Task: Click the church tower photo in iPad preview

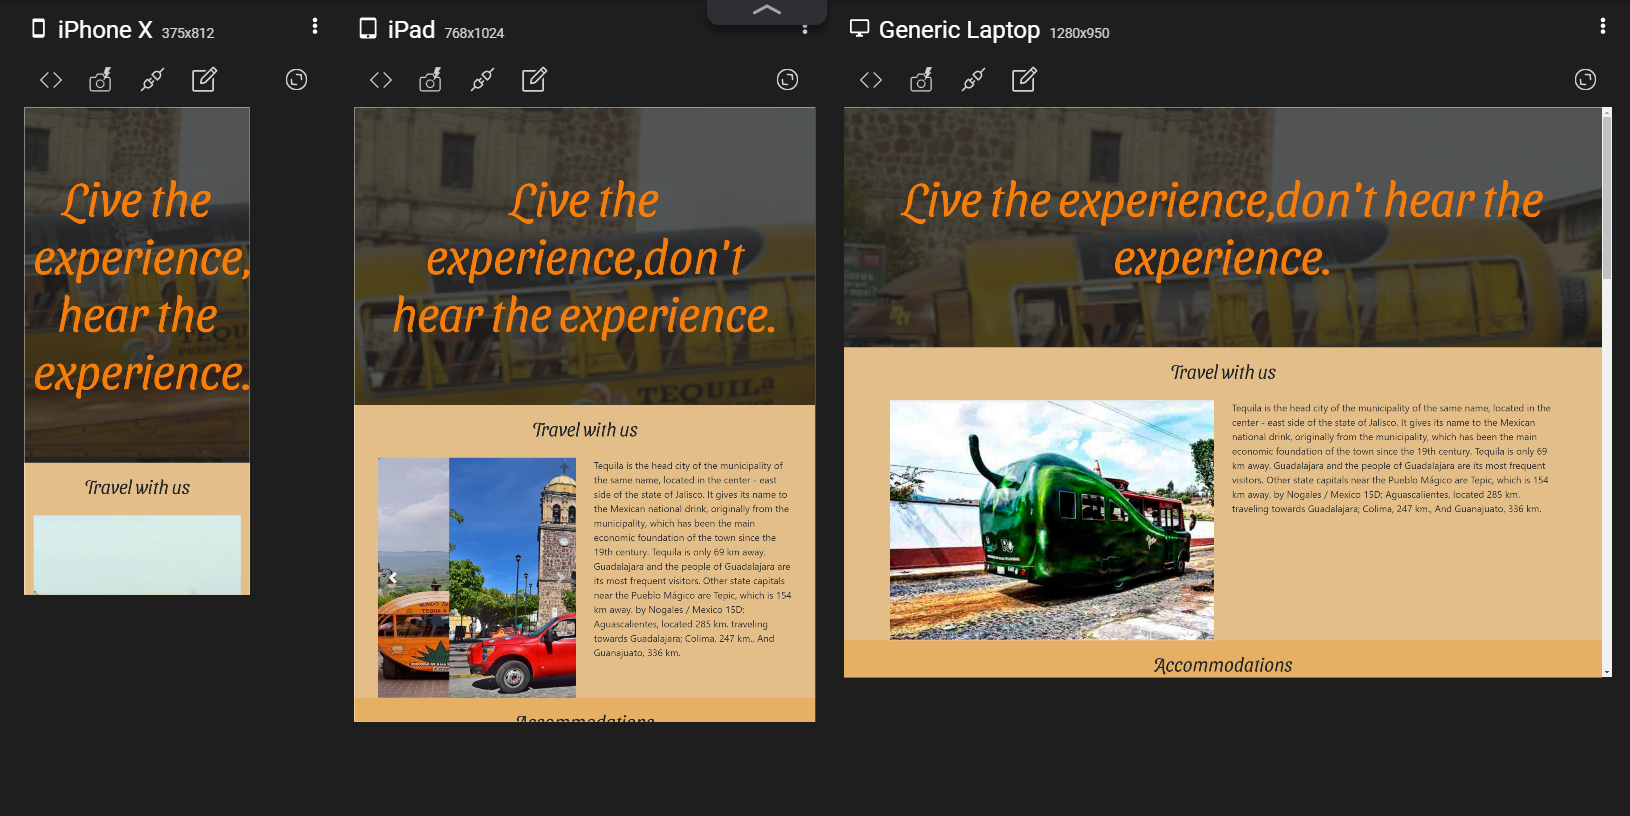Action: tap(512, 578)
